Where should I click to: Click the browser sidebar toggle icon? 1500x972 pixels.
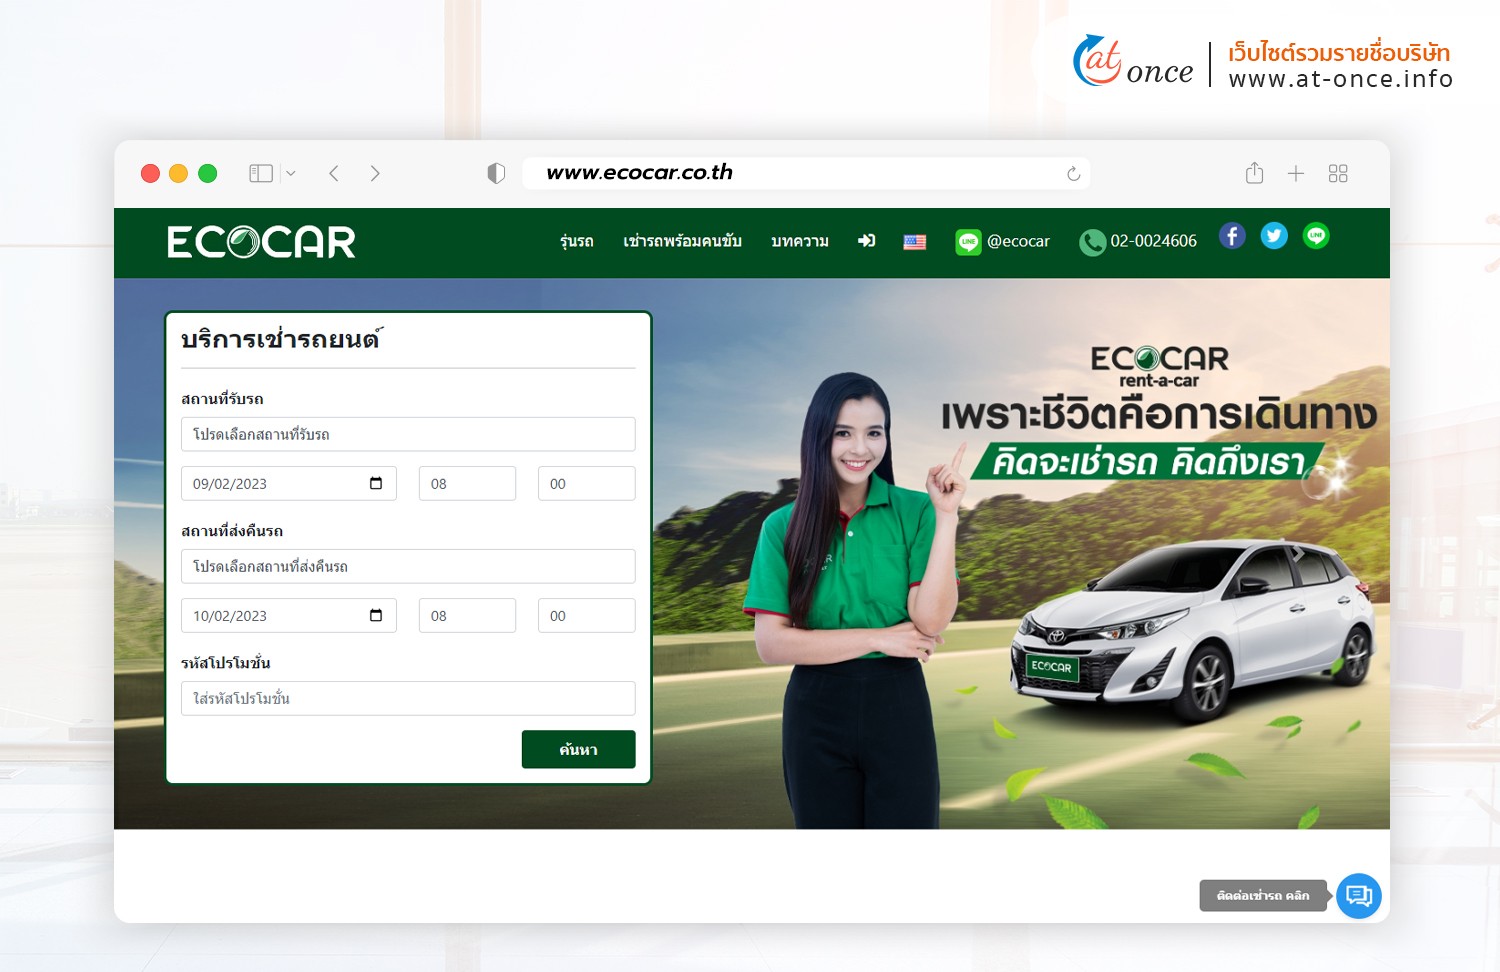pos(261,174)
